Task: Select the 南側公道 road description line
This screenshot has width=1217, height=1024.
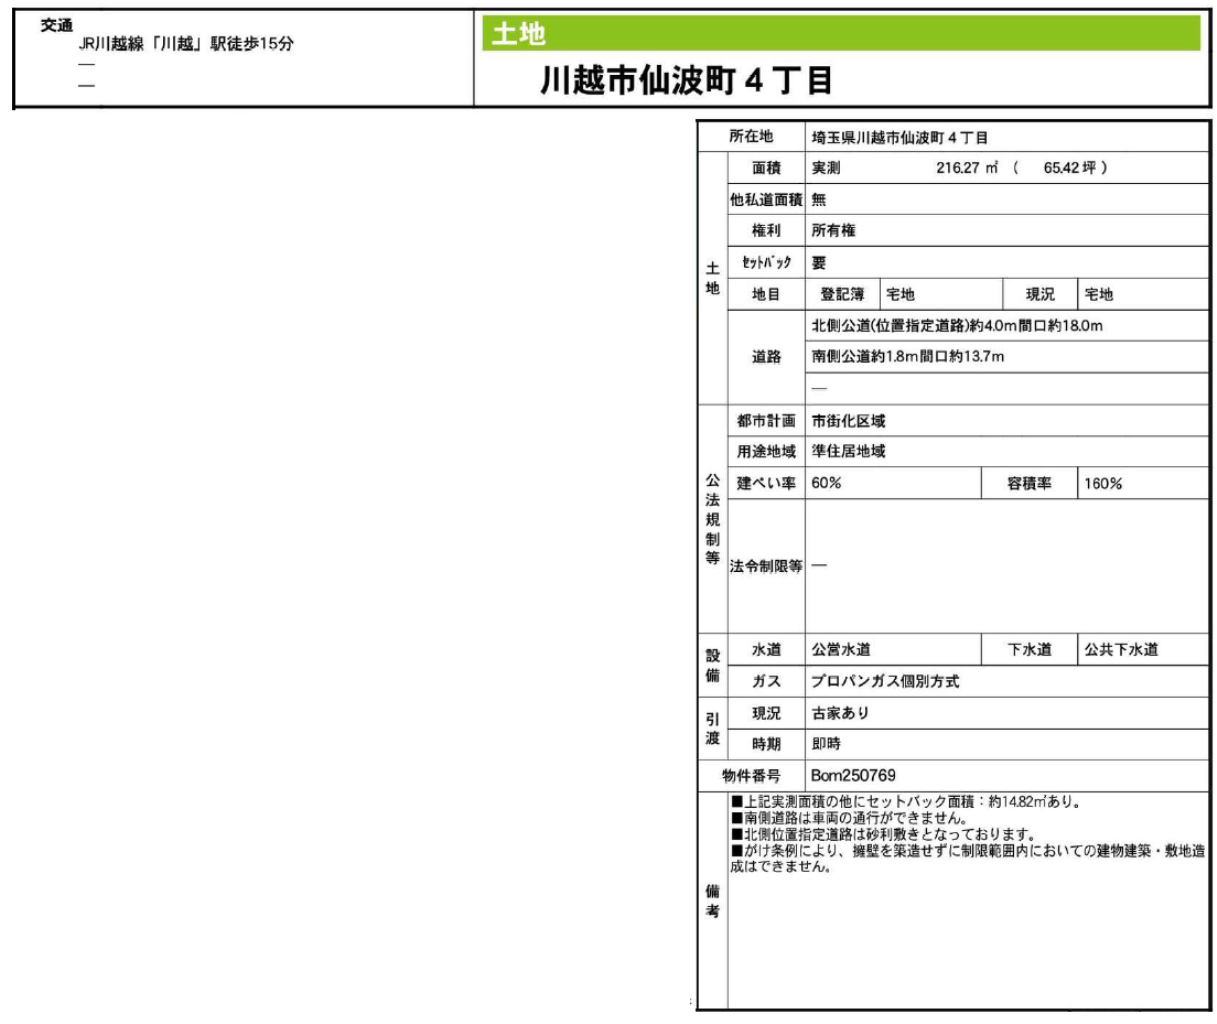Action: coord(907,357)
